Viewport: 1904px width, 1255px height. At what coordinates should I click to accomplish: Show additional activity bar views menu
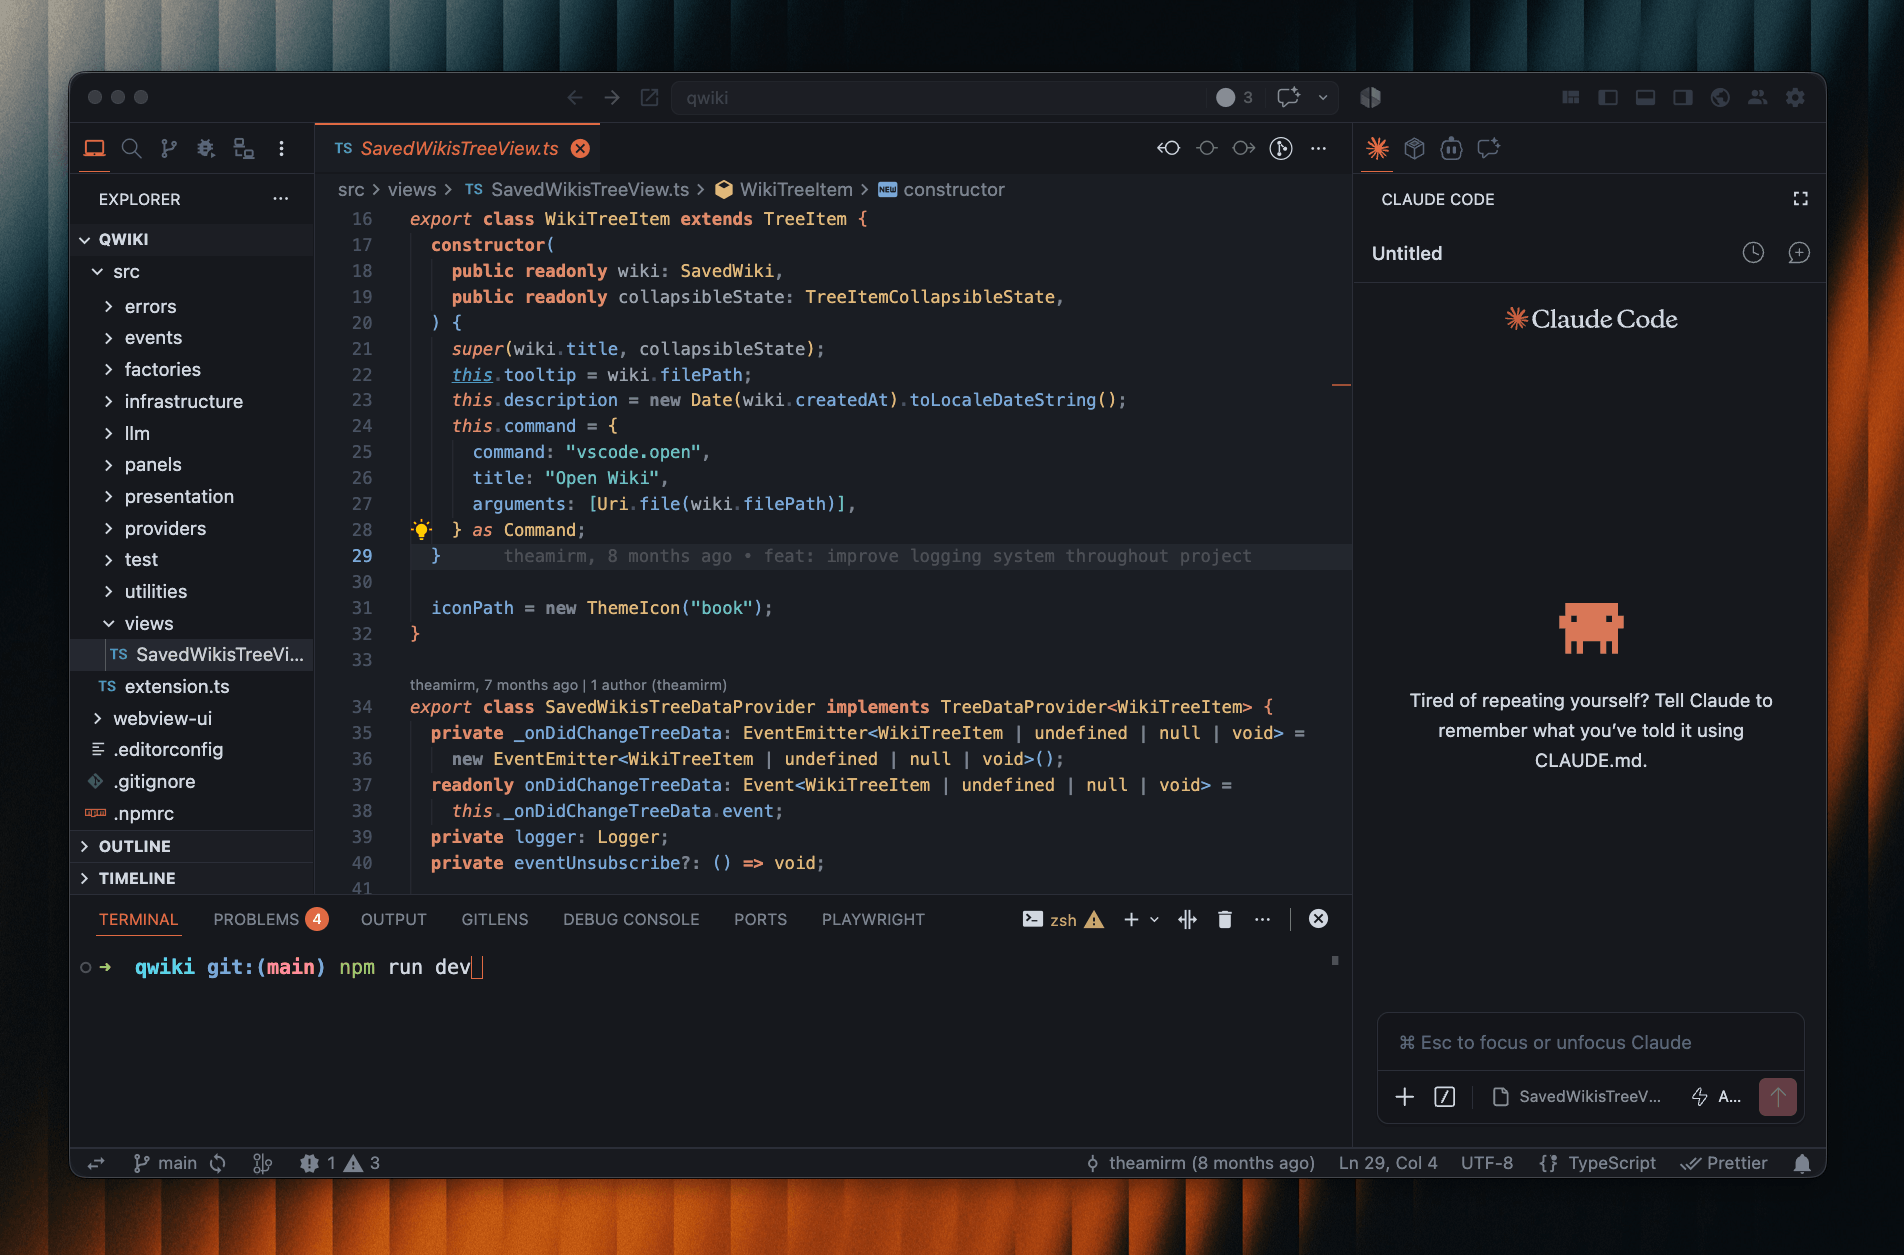[282, 149]
